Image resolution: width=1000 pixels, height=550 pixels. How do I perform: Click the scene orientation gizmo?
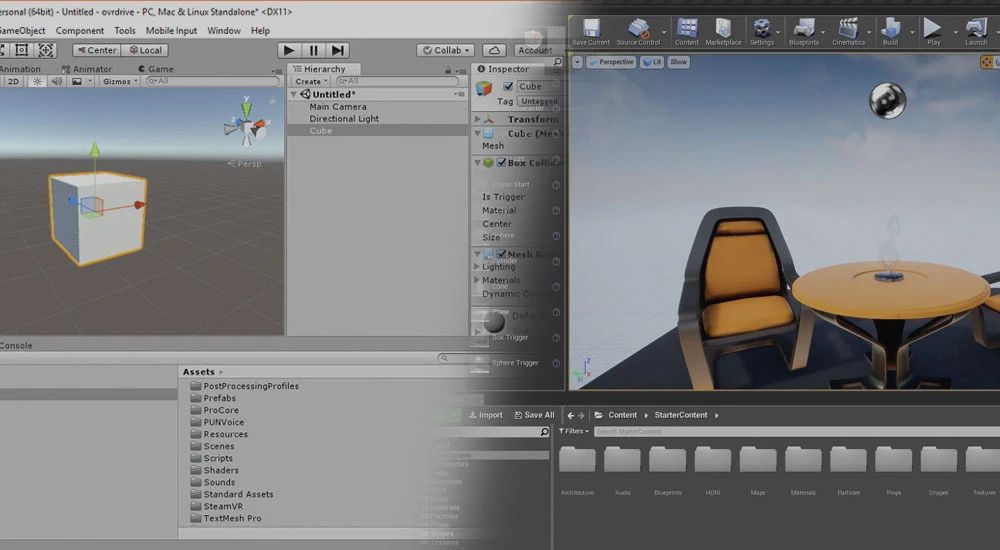(247, 124)
